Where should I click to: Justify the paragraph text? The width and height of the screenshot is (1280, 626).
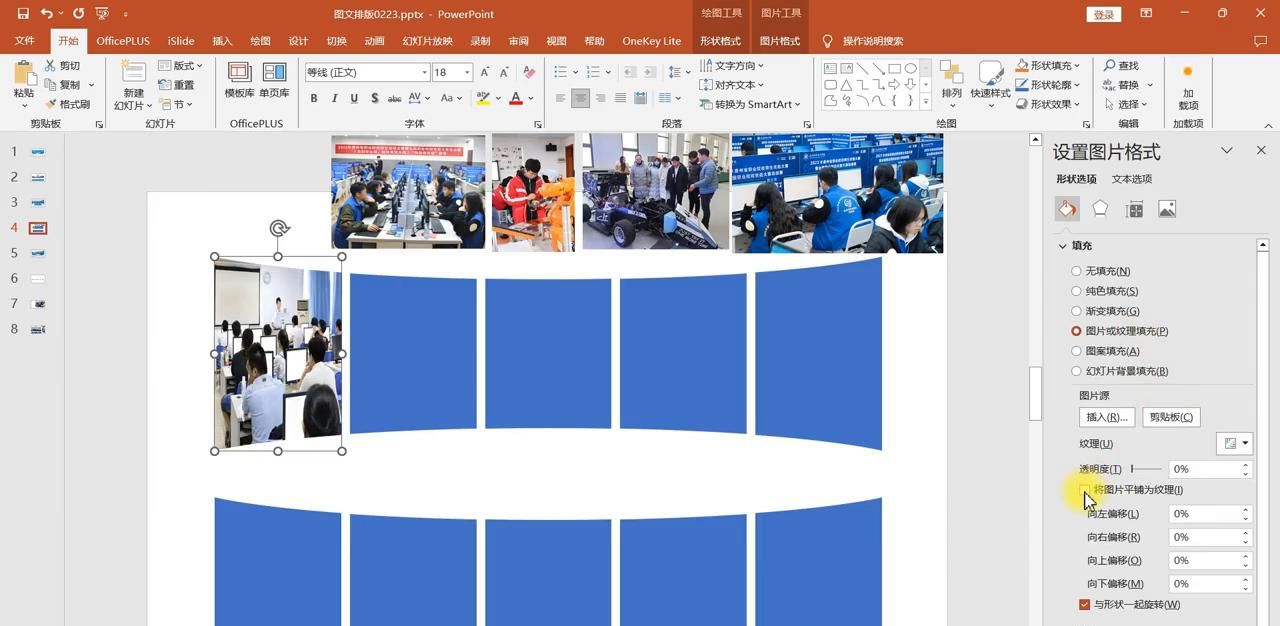(x=620, y=98)
